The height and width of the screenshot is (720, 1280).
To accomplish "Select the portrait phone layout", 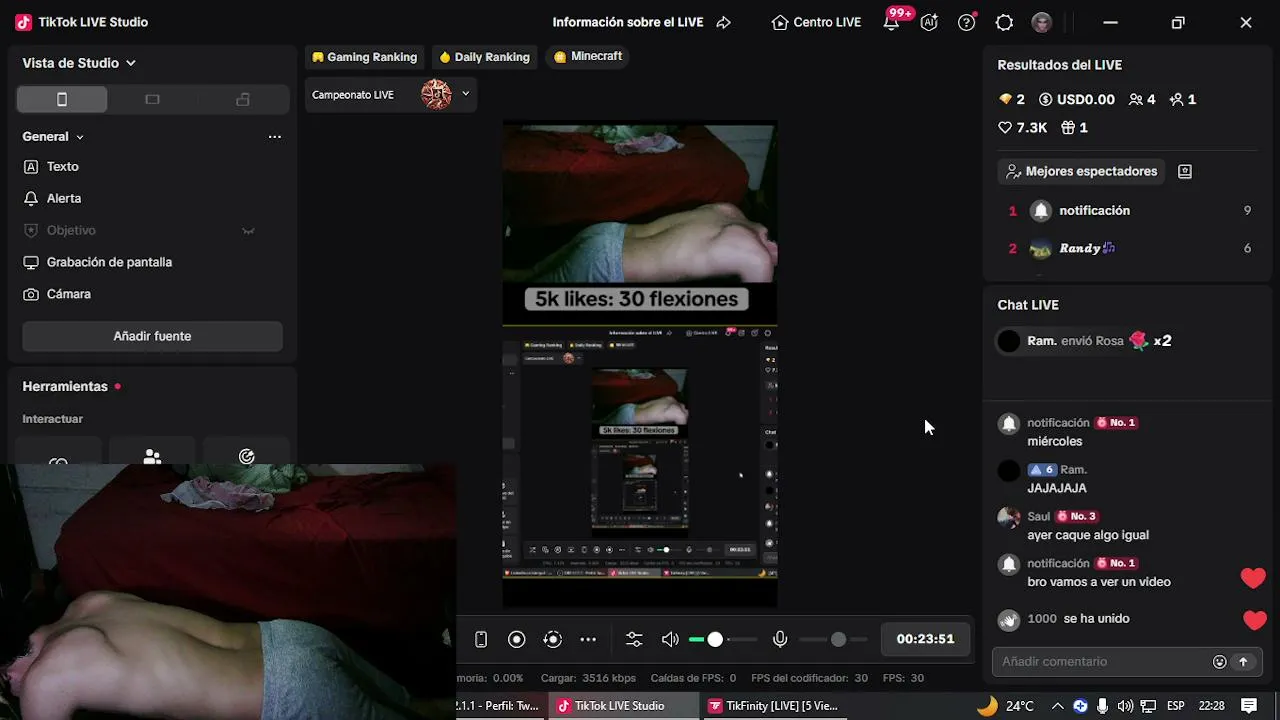I will pyautogui.click(x=62, y=99).
